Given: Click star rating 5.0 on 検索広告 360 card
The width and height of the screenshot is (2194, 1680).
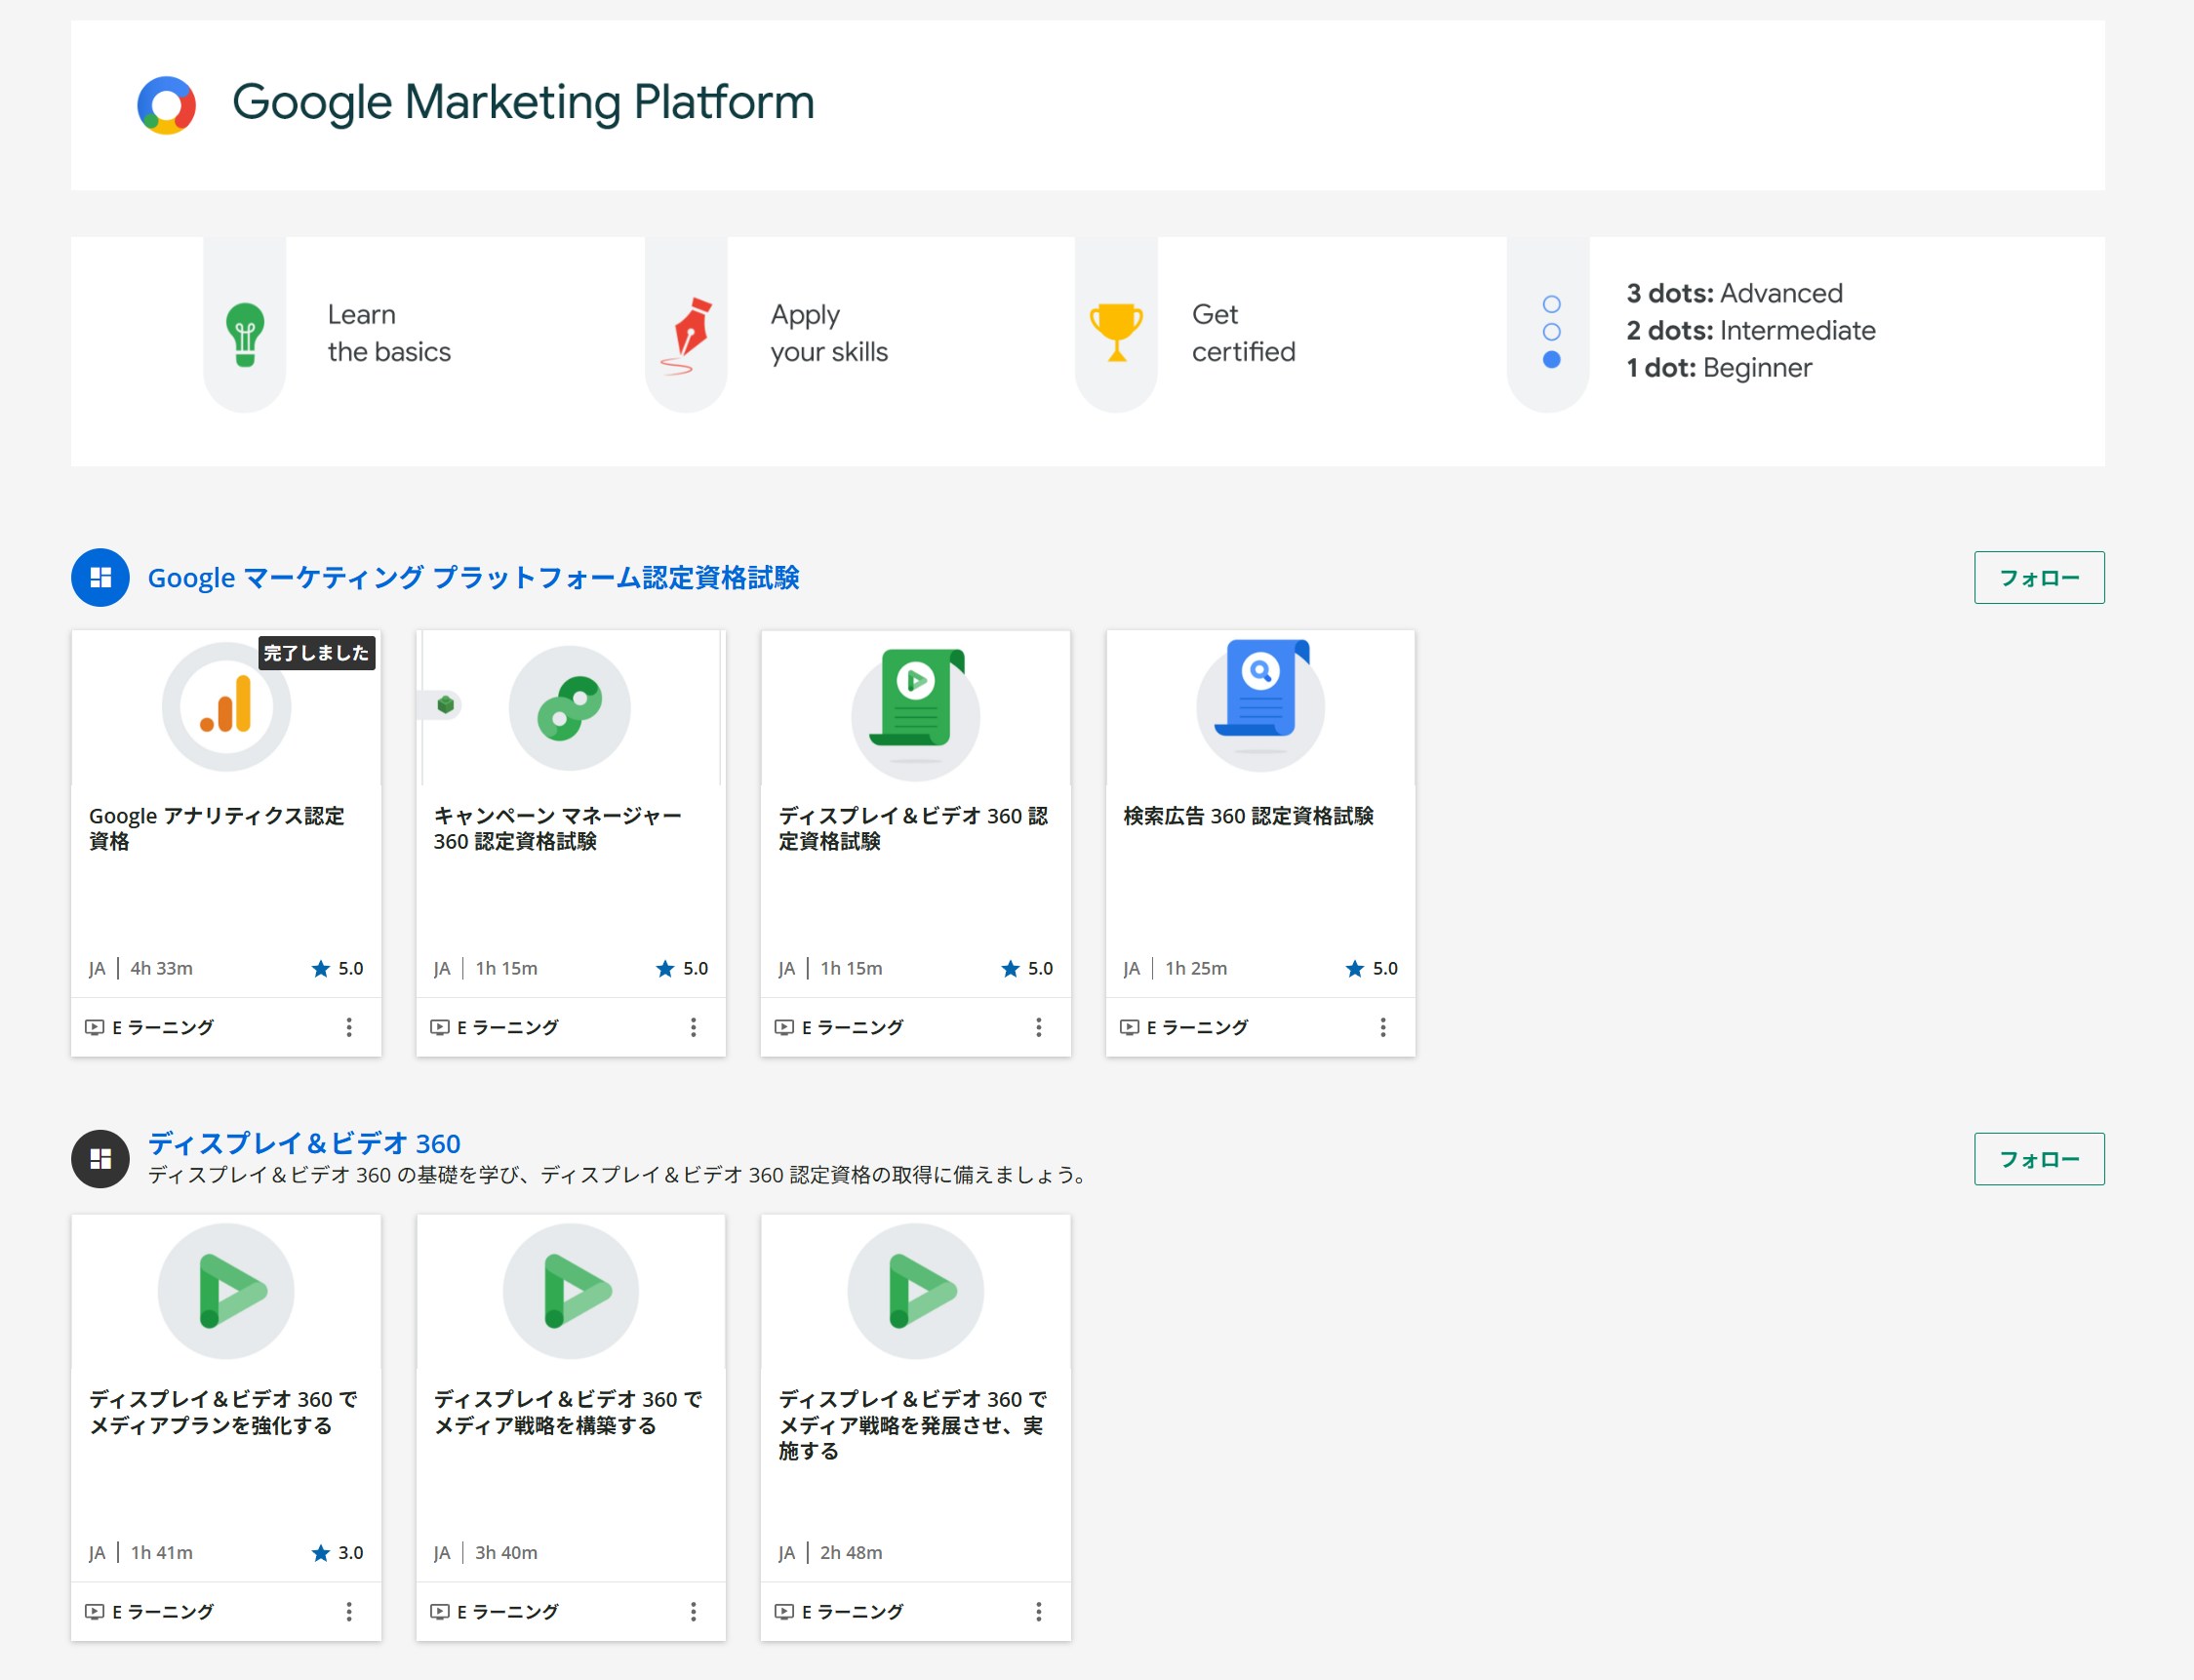Looking at the screenshot, I should click(x=1371, y=968).
